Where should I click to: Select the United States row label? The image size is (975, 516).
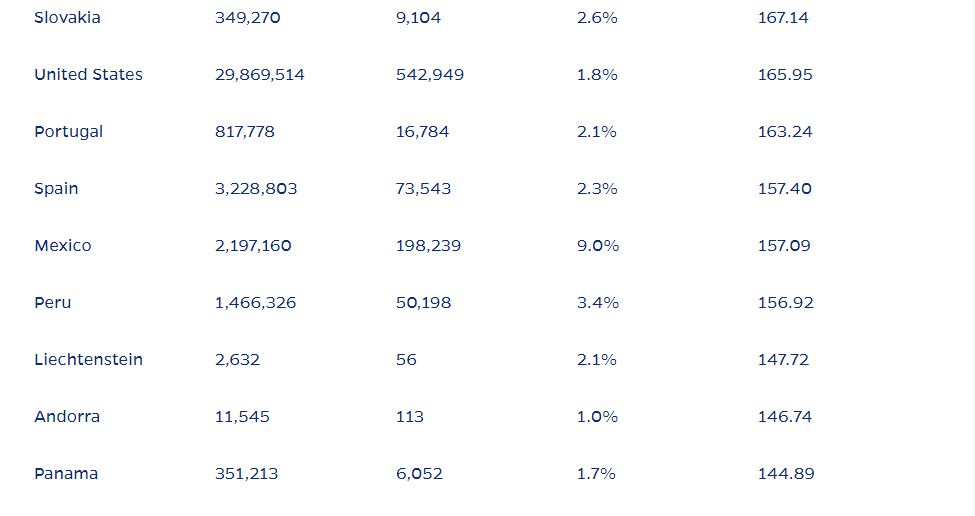pos(88,75)
